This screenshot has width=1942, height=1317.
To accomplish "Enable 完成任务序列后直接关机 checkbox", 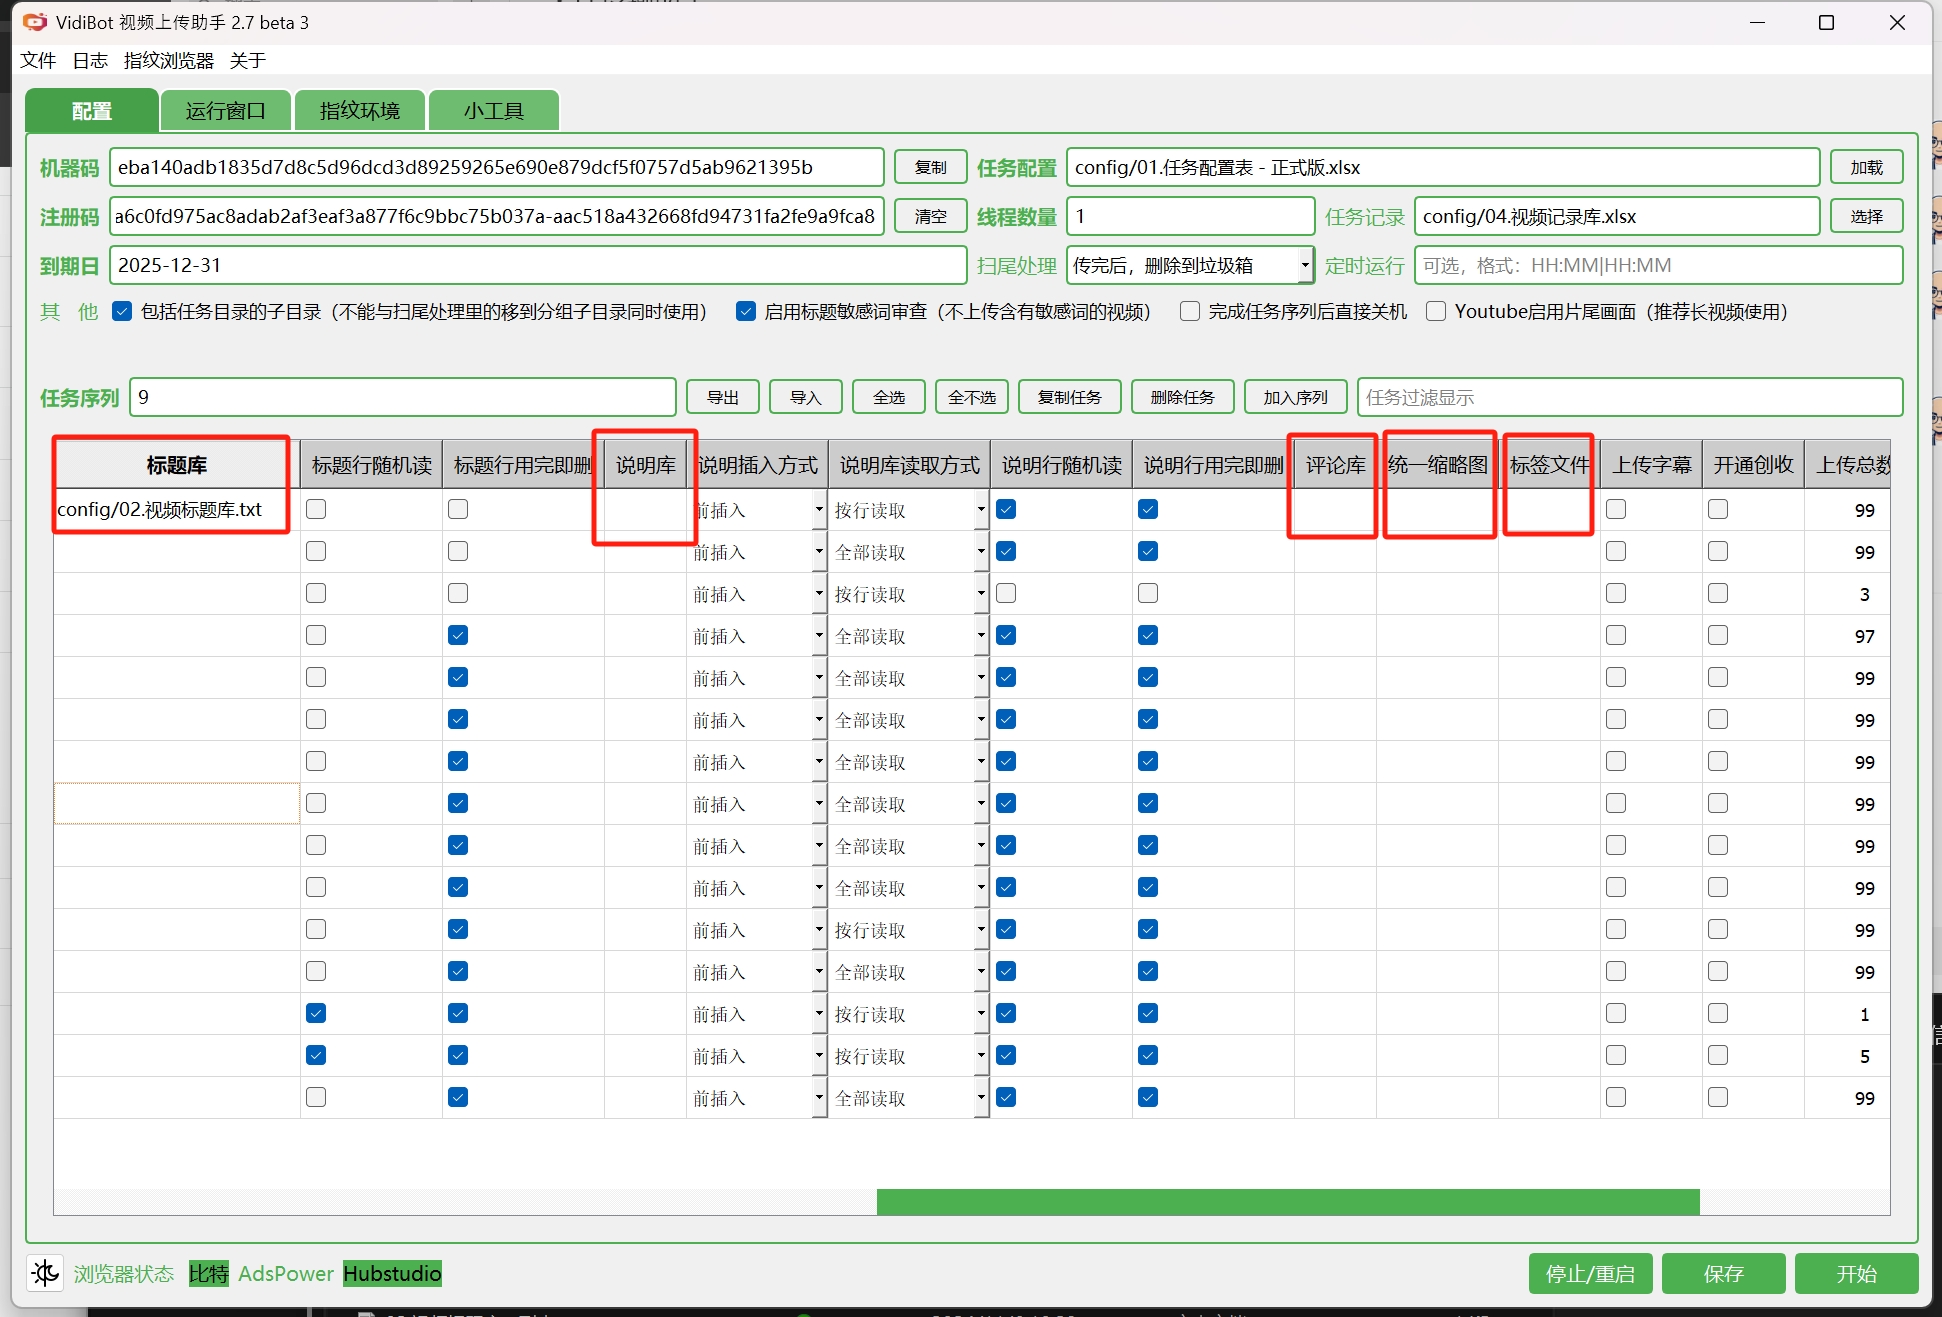I will coord(1190,311).
